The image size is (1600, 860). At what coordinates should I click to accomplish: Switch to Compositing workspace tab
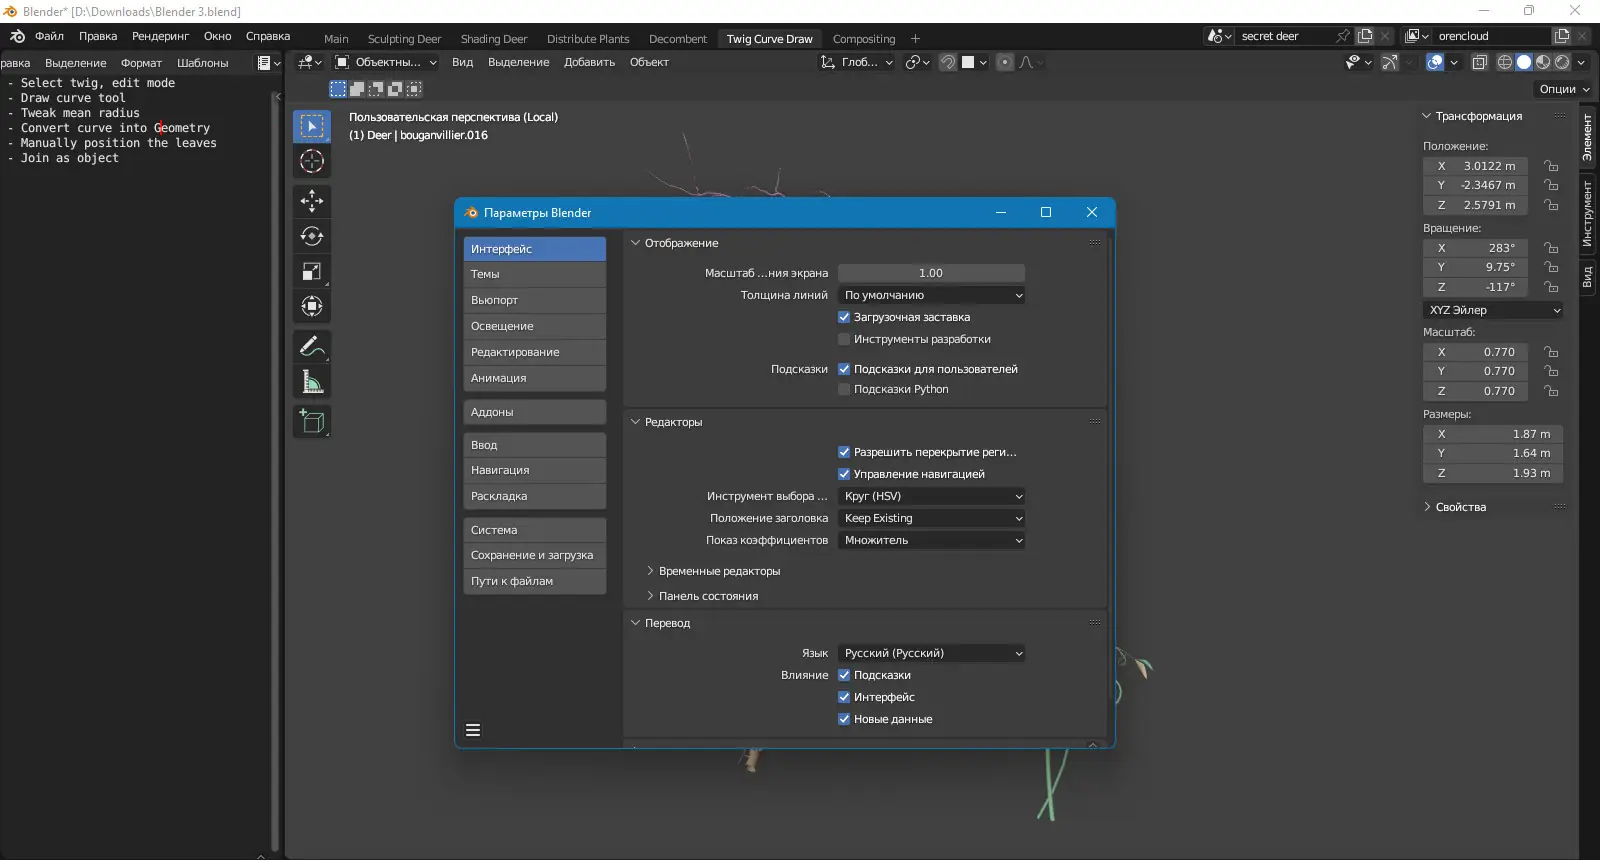point(864,39)
